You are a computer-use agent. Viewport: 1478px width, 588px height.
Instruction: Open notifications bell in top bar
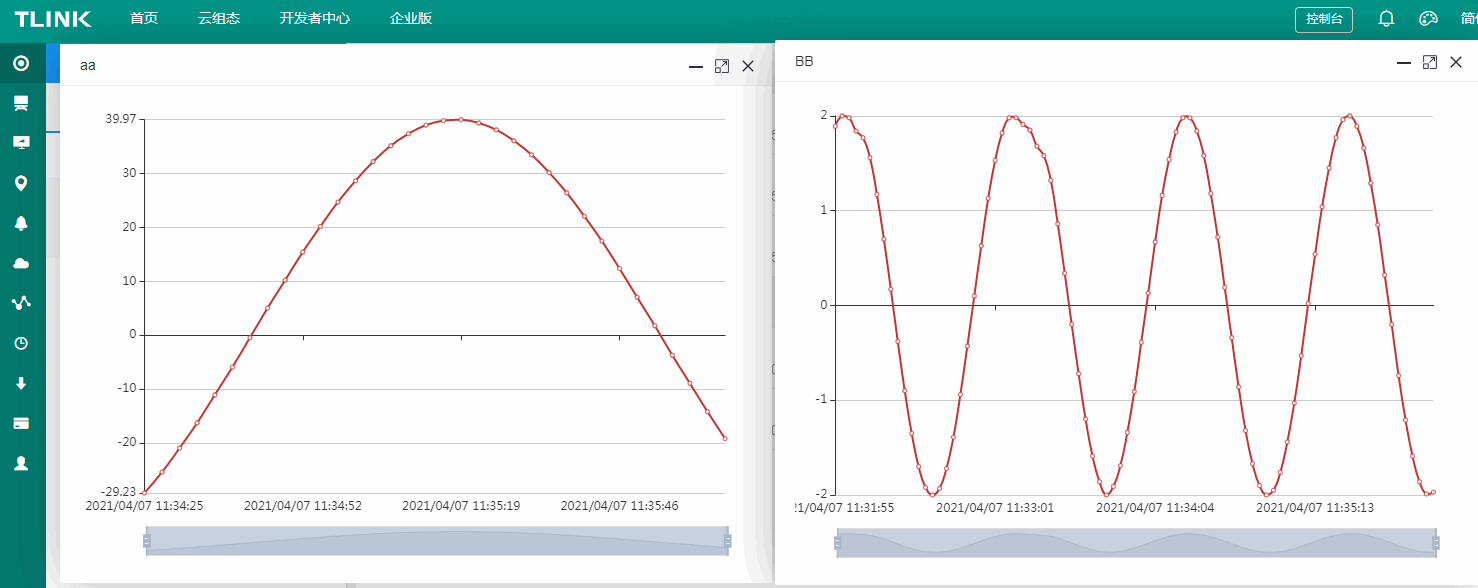click(1386, 19)
